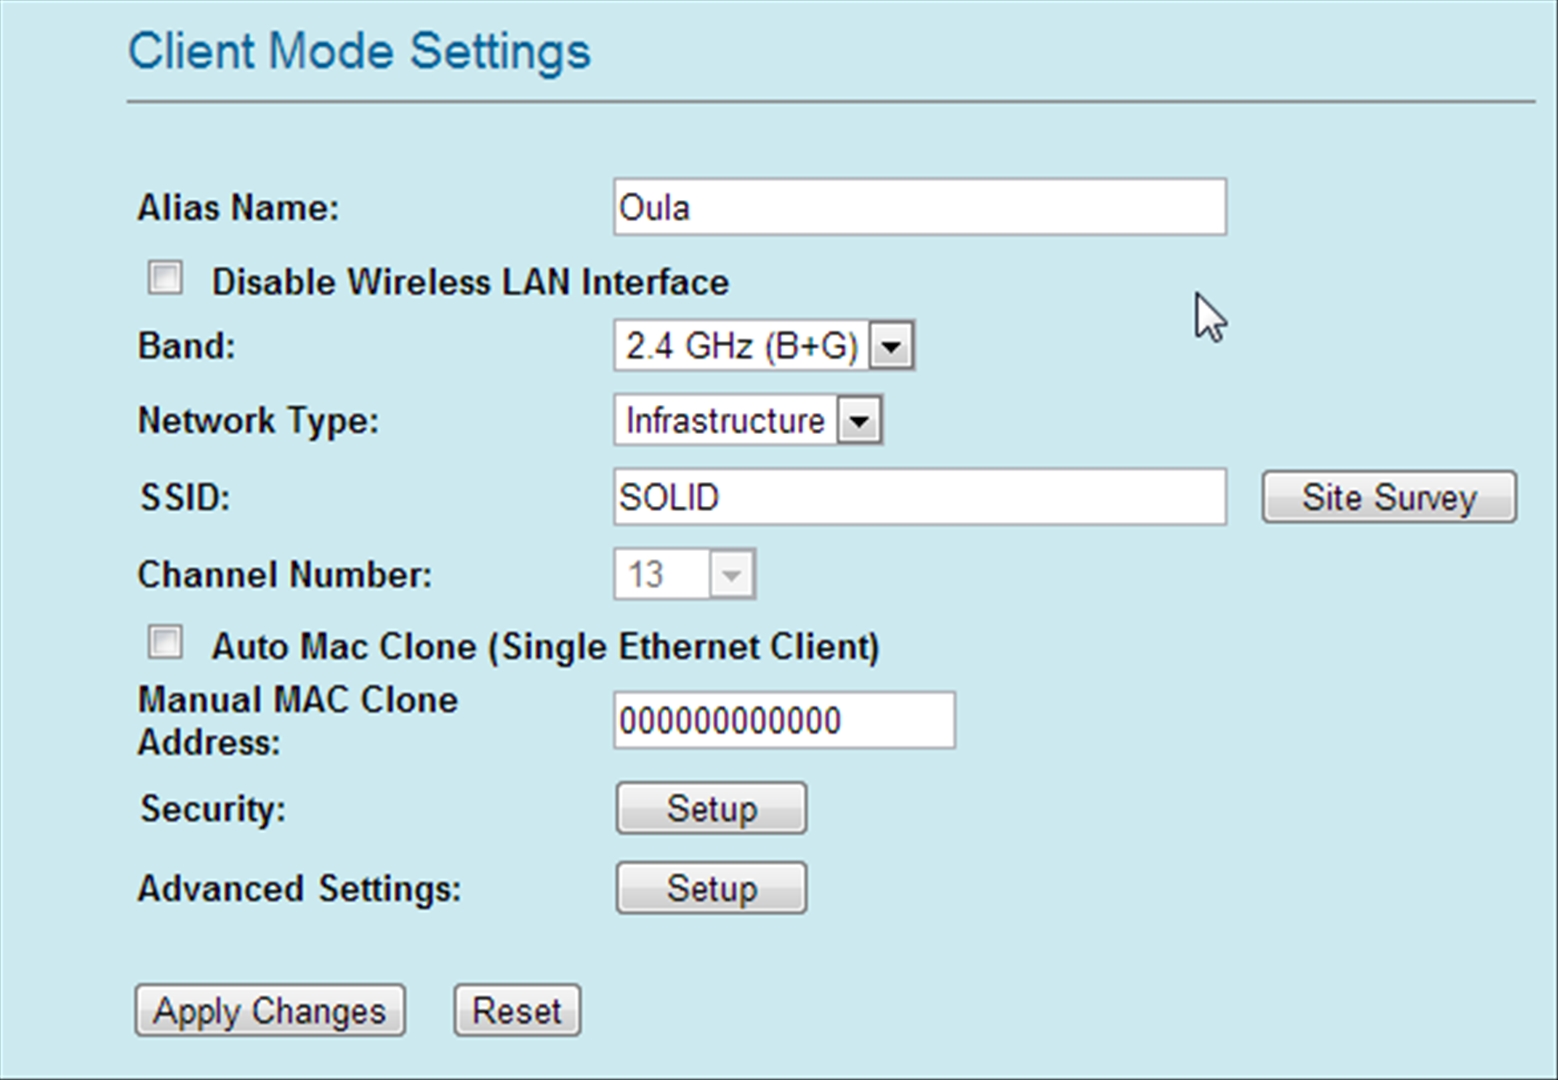Click the Auto Mac Clone label text
This screenshot has width=1558, height=1080.
coord(545,647)
